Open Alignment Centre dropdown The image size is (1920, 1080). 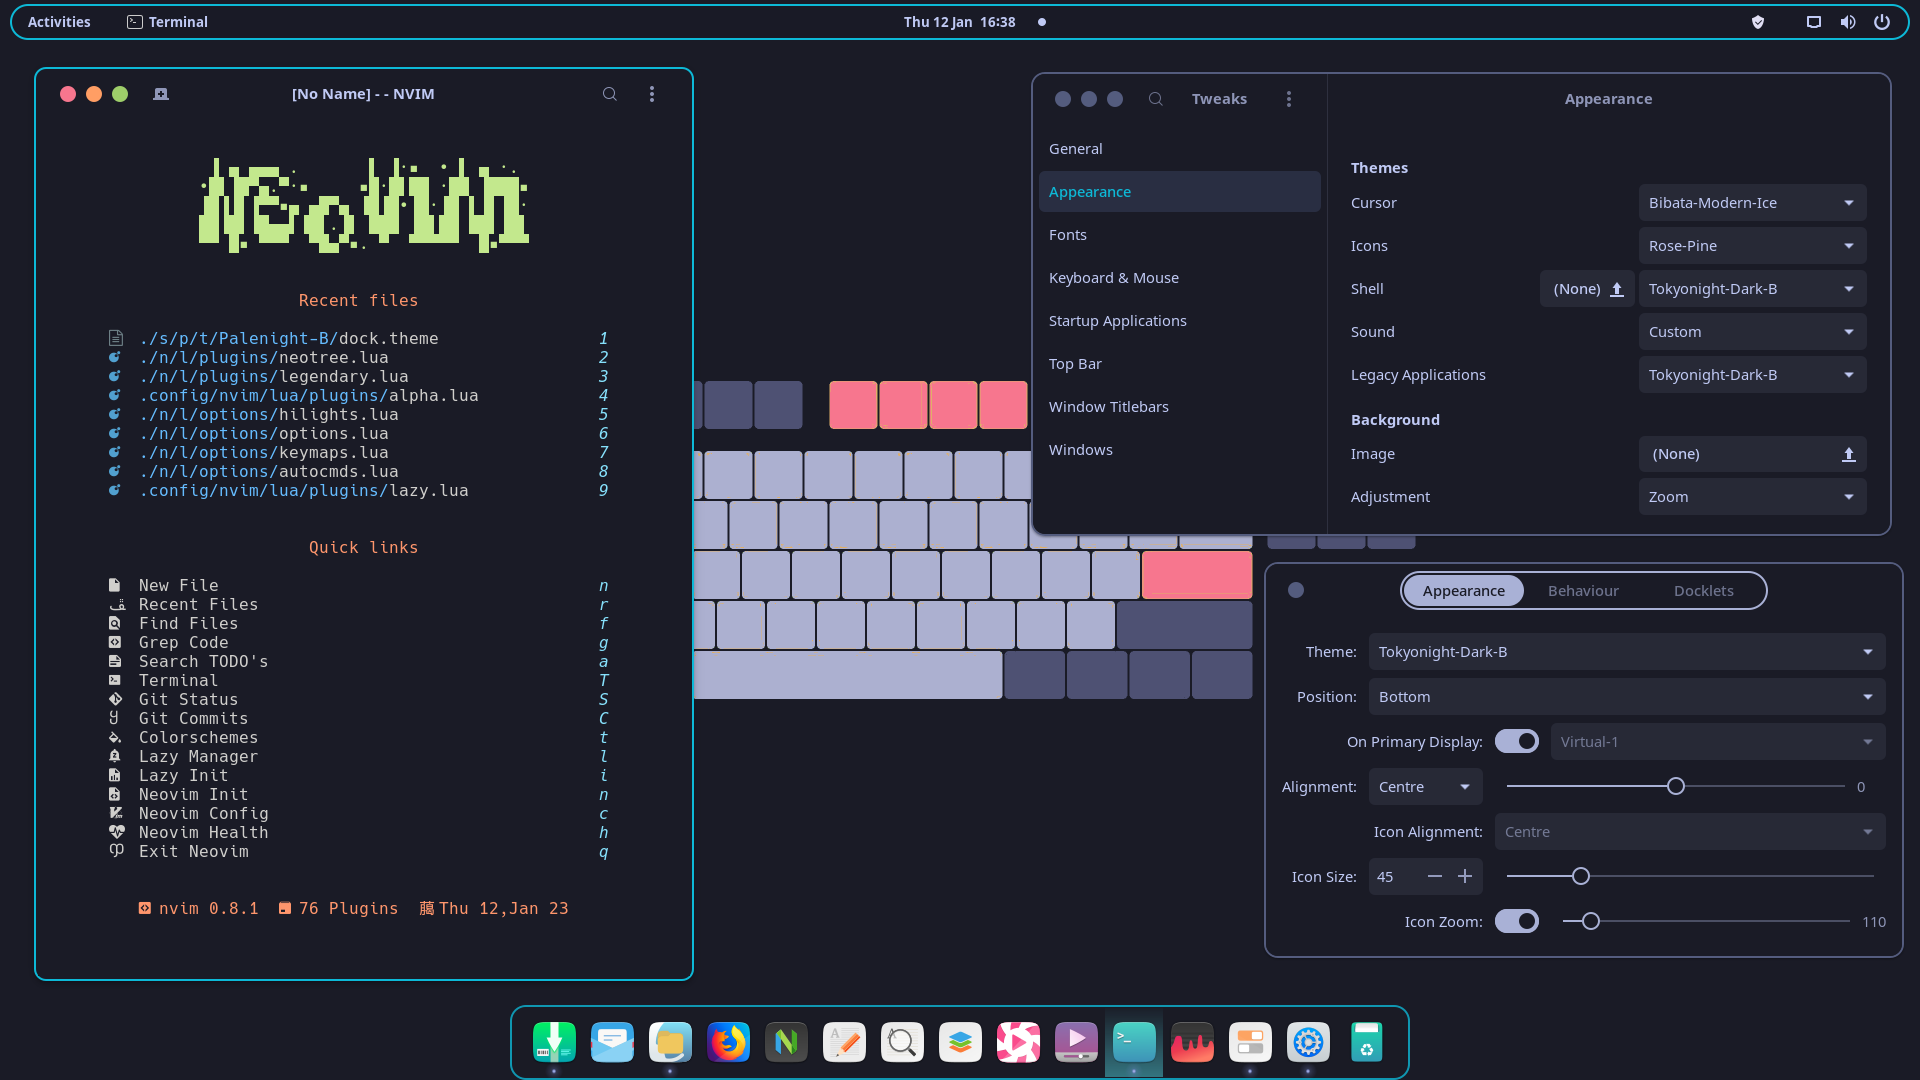pos(1425,787)
